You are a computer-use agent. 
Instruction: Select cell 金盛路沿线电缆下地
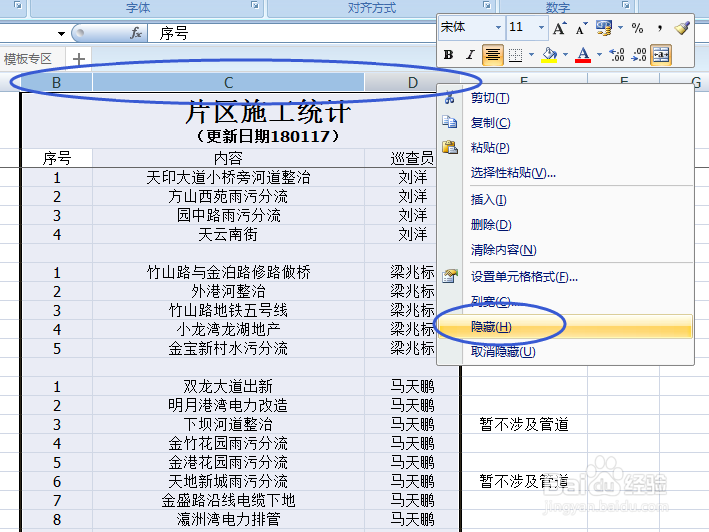228,500
